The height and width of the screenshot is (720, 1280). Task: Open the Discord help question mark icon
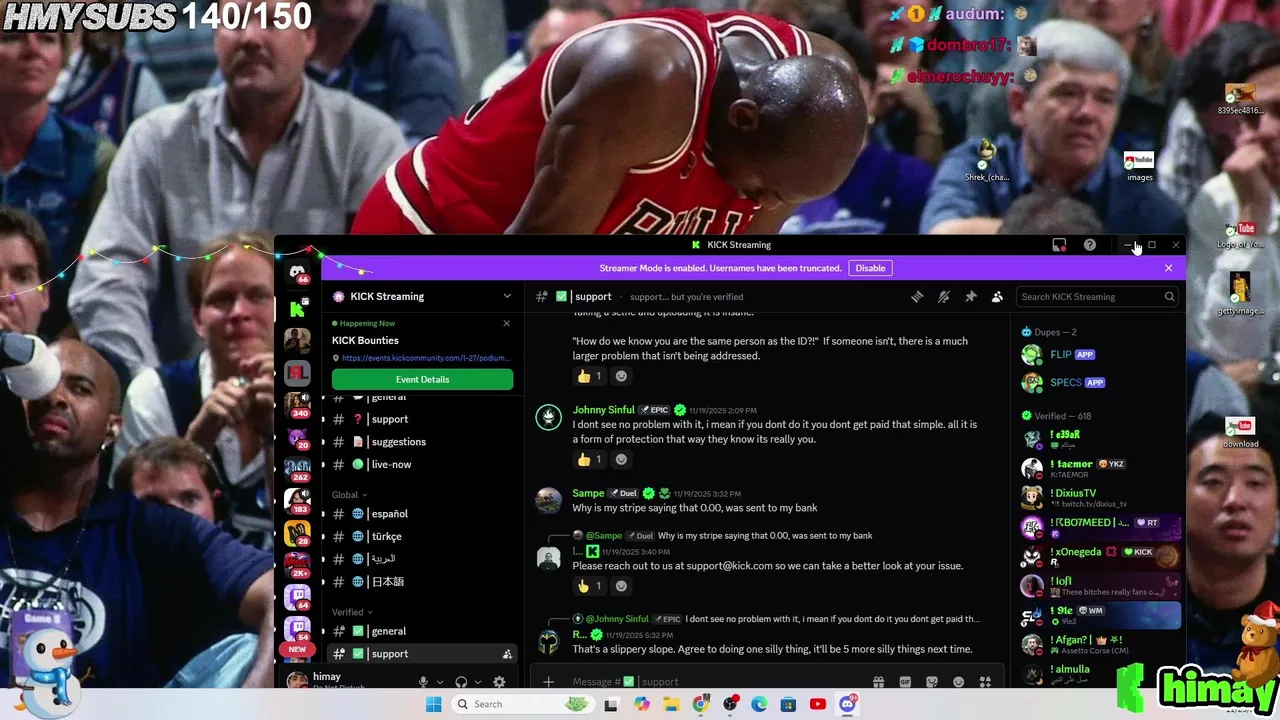1090,245
